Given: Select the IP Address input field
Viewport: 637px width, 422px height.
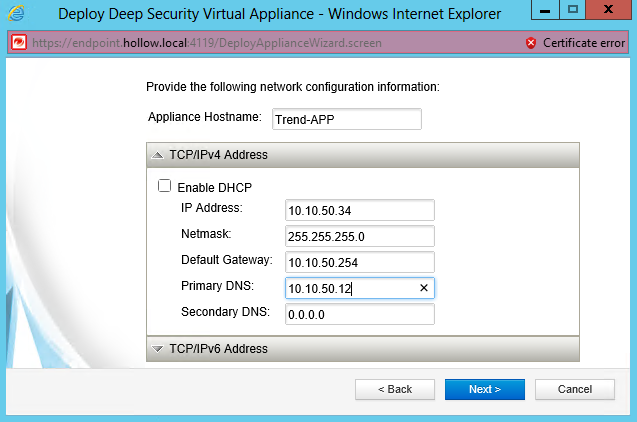Looking at the screenshot, I should 359,210.
